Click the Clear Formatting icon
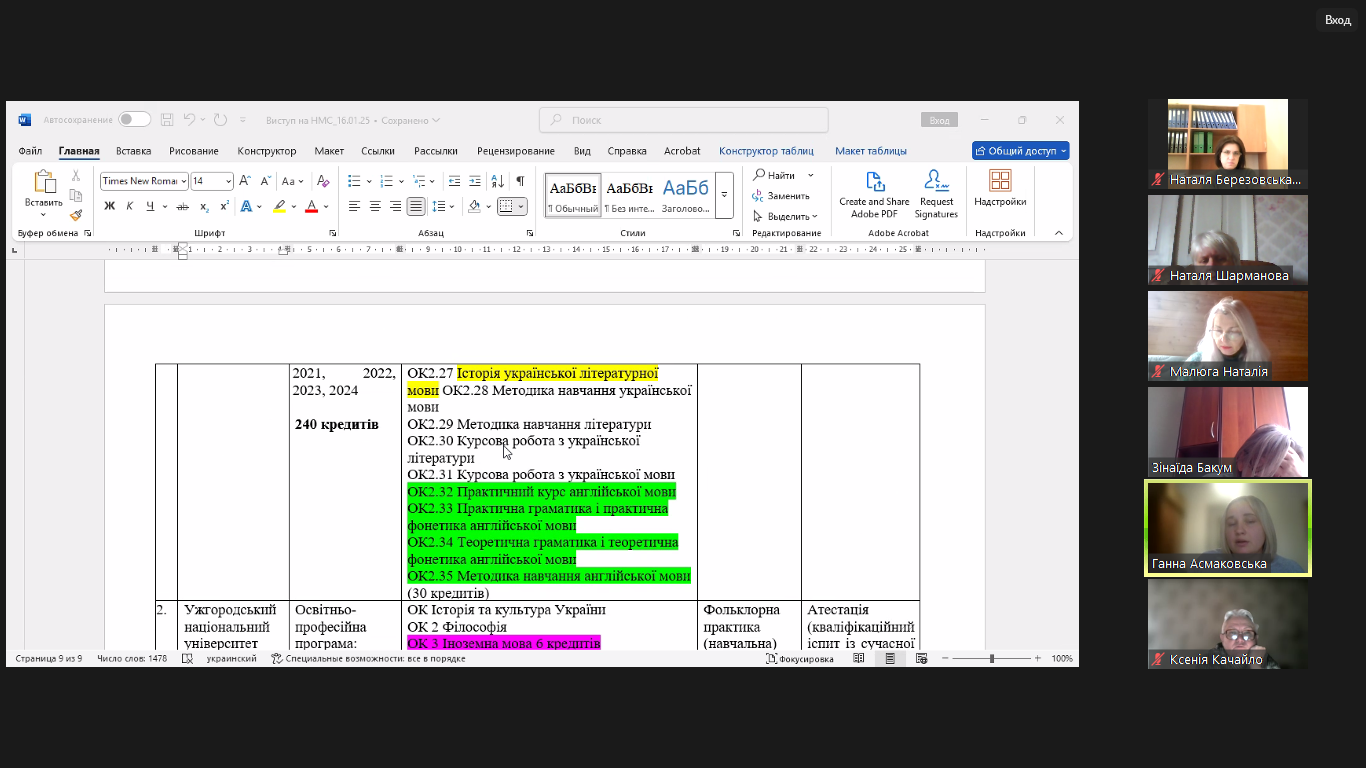The image size is (1366, 768). coord(323,181)
